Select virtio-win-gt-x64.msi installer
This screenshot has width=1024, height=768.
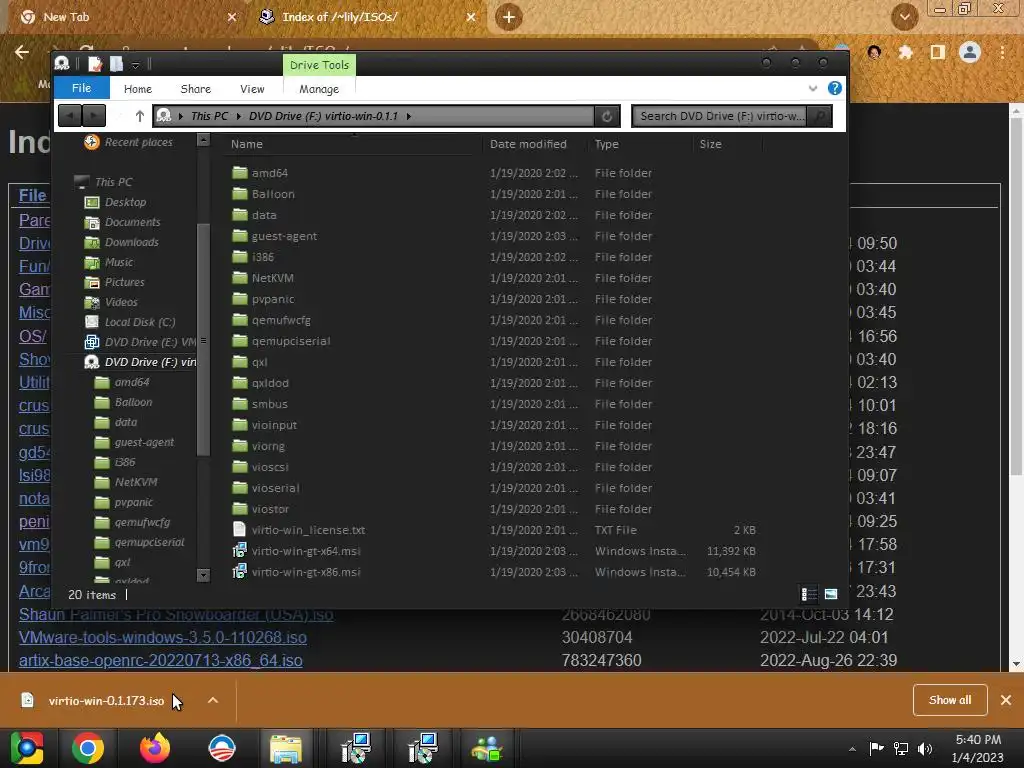306,551
